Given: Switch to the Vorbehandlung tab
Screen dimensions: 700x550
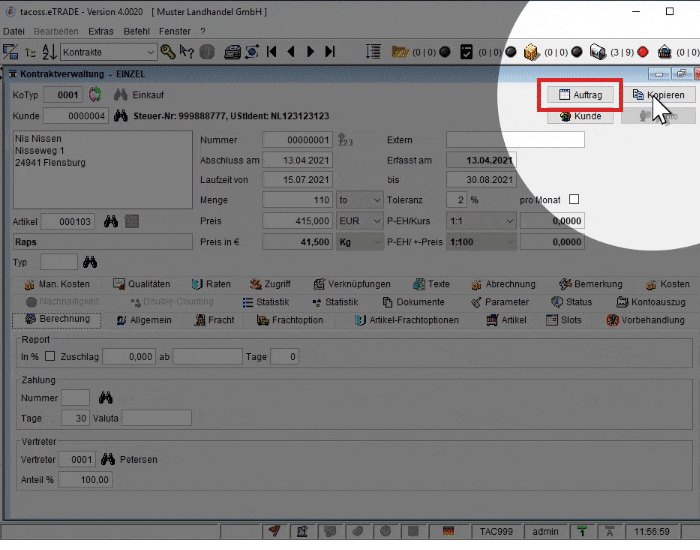Looking at the screenshot, I should click(646, 320).
